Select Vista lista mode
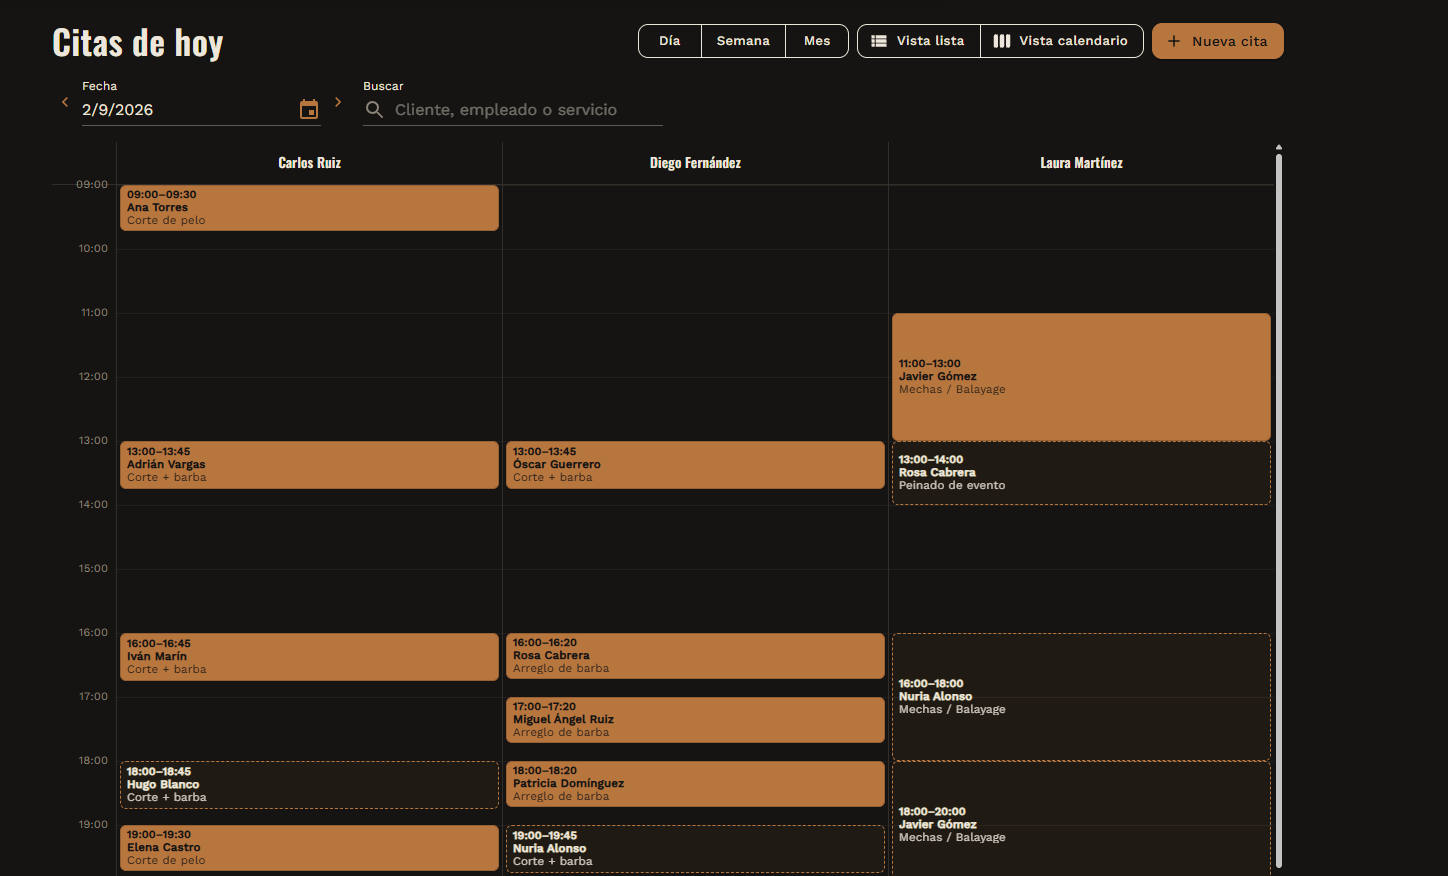Image resolution: width=1448 pixels, height=876 pixels. pos(919,41)
